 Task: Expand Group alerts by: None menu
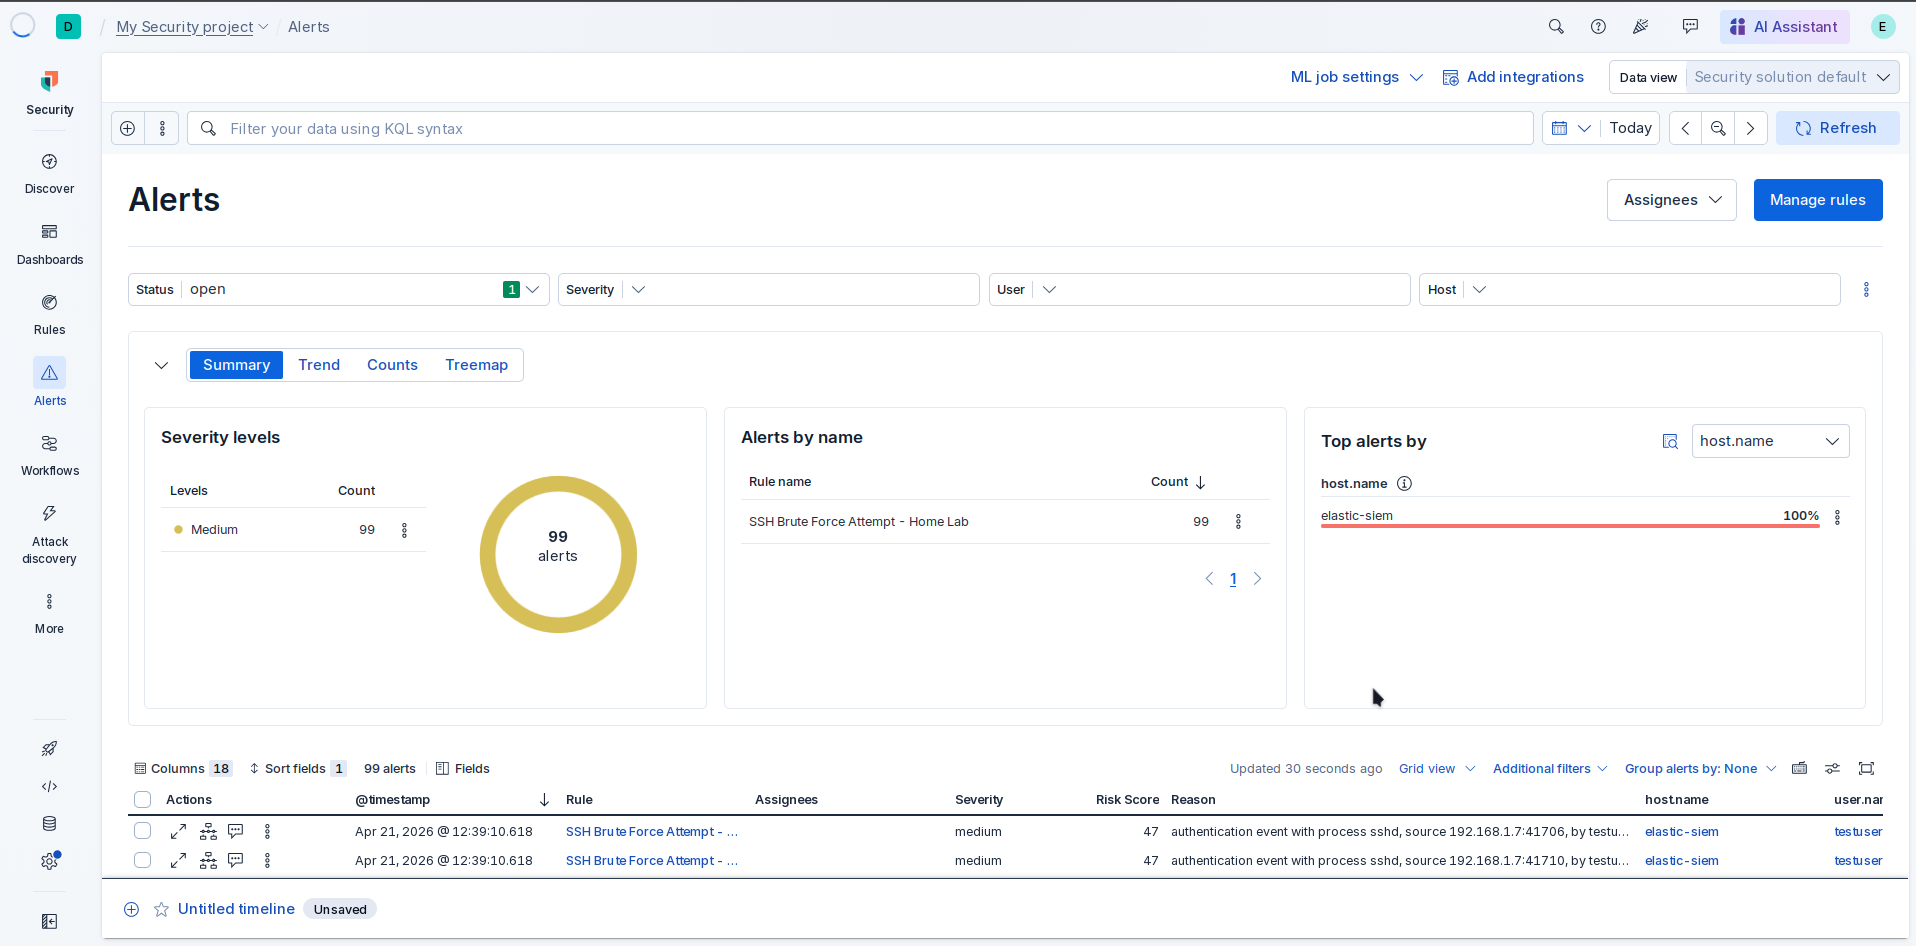click(x=1699, y=769)
